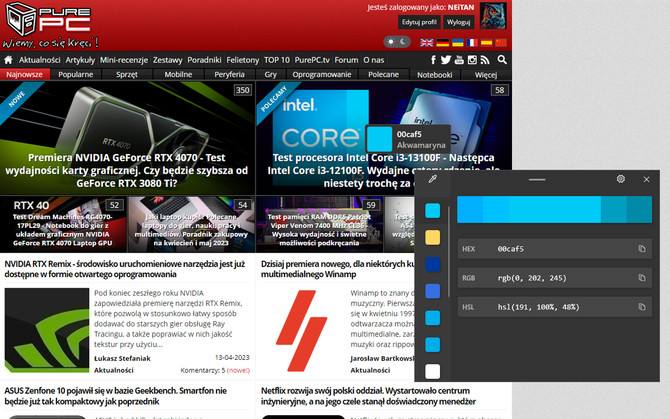Open Zestawy menu item

pos(168,60)
